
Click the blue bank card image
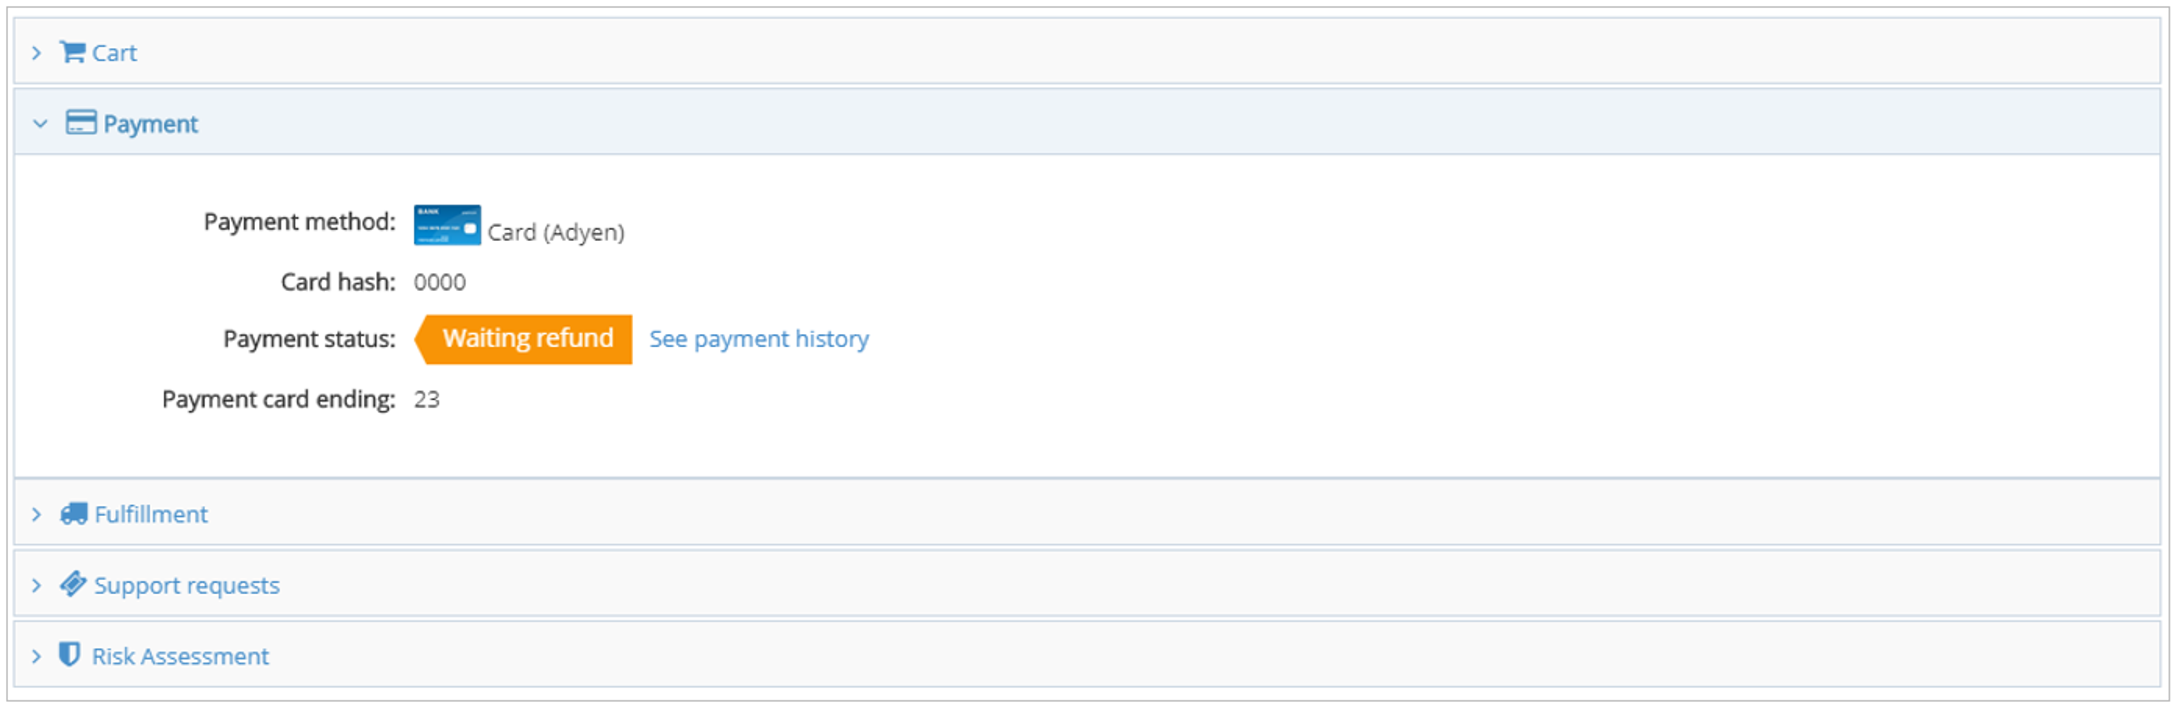(x=447, y=225)
